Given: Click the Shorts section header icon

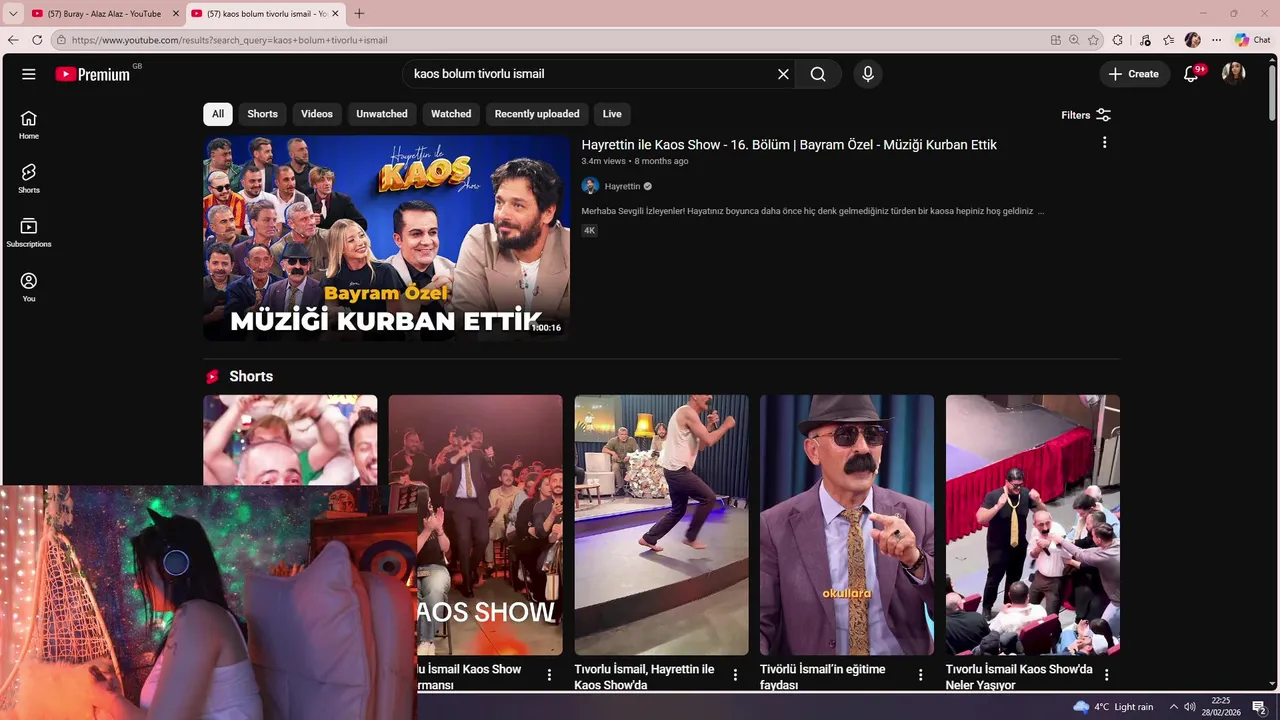Looking at the screenshot, I should point(212,377).
